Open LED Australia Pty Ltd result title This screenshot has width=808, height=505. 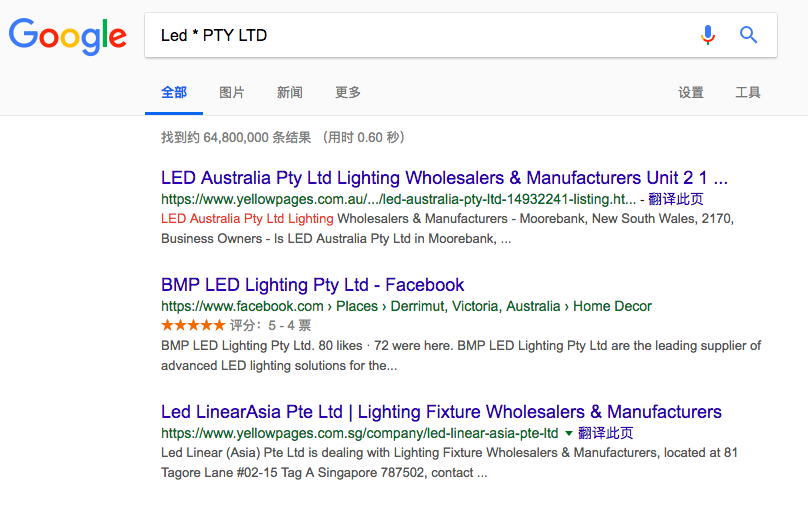444,178
